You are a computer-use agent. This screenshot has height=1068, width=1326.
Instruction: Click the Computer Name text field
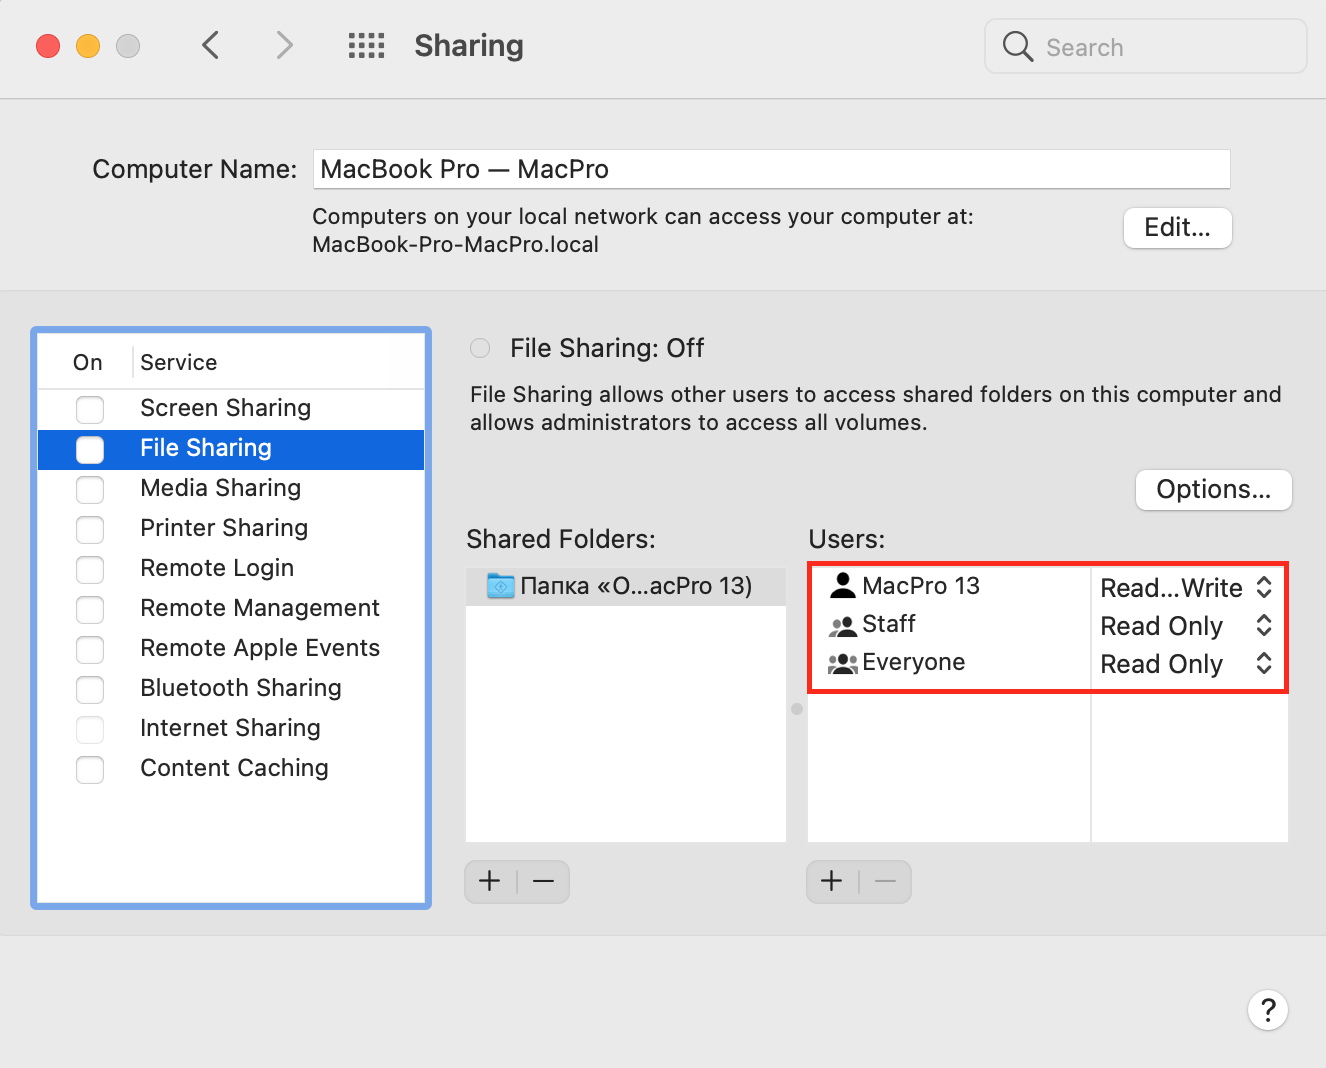pyautogui.click(x=771, y=169)
